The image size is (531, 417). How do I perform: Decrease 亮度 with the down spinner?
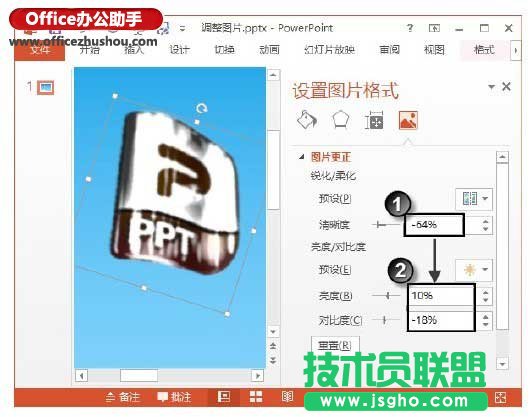pyautogui.click(x=486, y=300)
